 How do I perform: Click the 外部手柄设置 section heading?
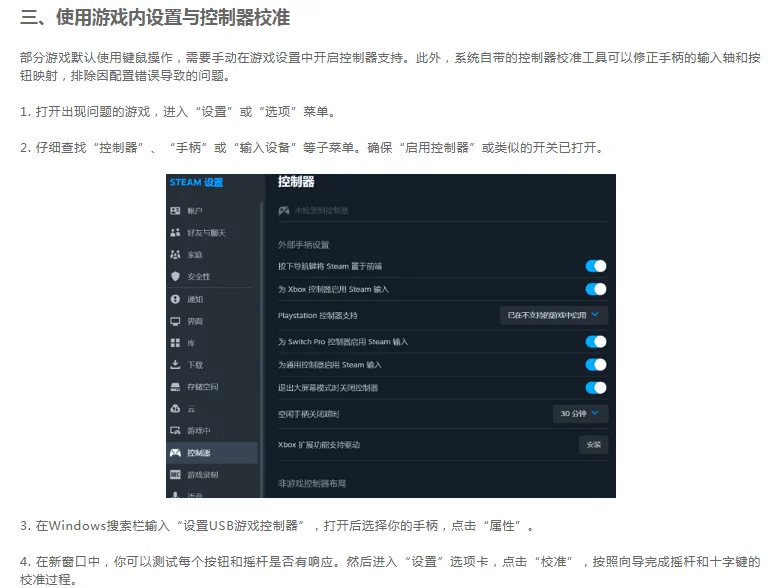point(304,245)
